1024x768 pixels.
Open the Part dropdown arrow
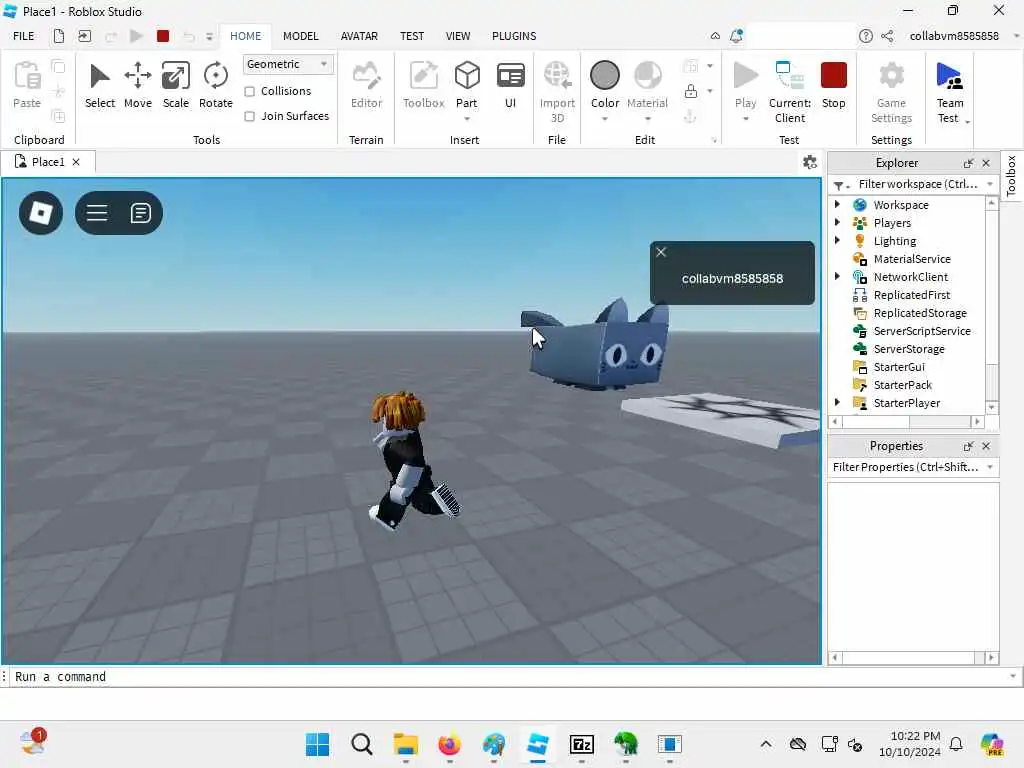466,119
